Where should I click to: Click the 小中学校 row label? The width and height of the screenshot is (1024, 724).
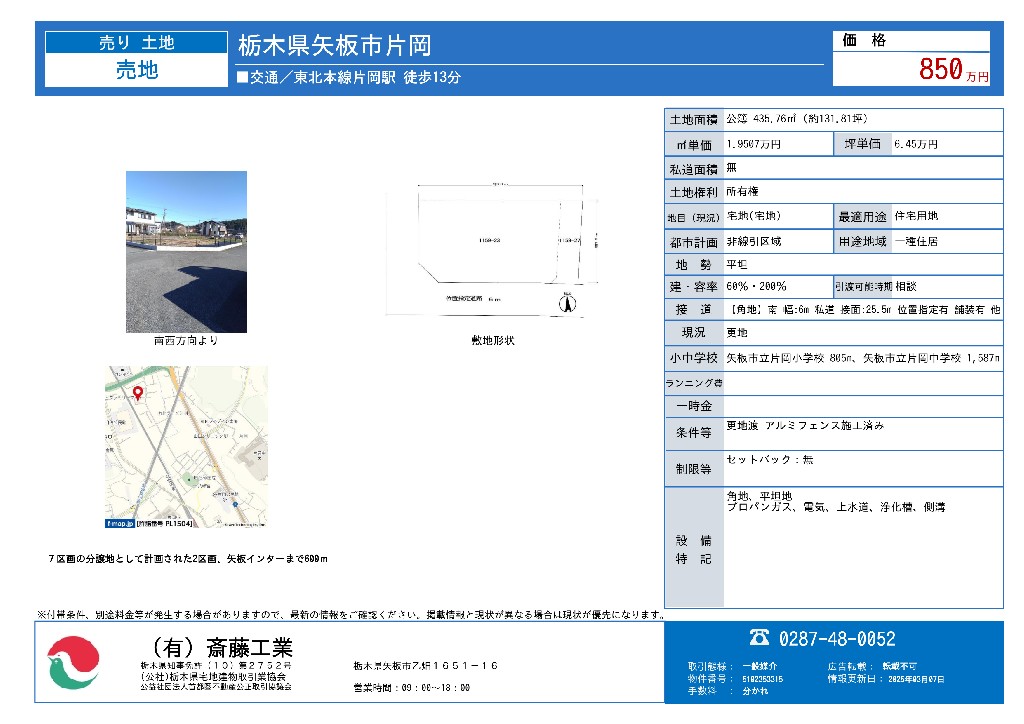pyautogui.click(x=693, y=357)
